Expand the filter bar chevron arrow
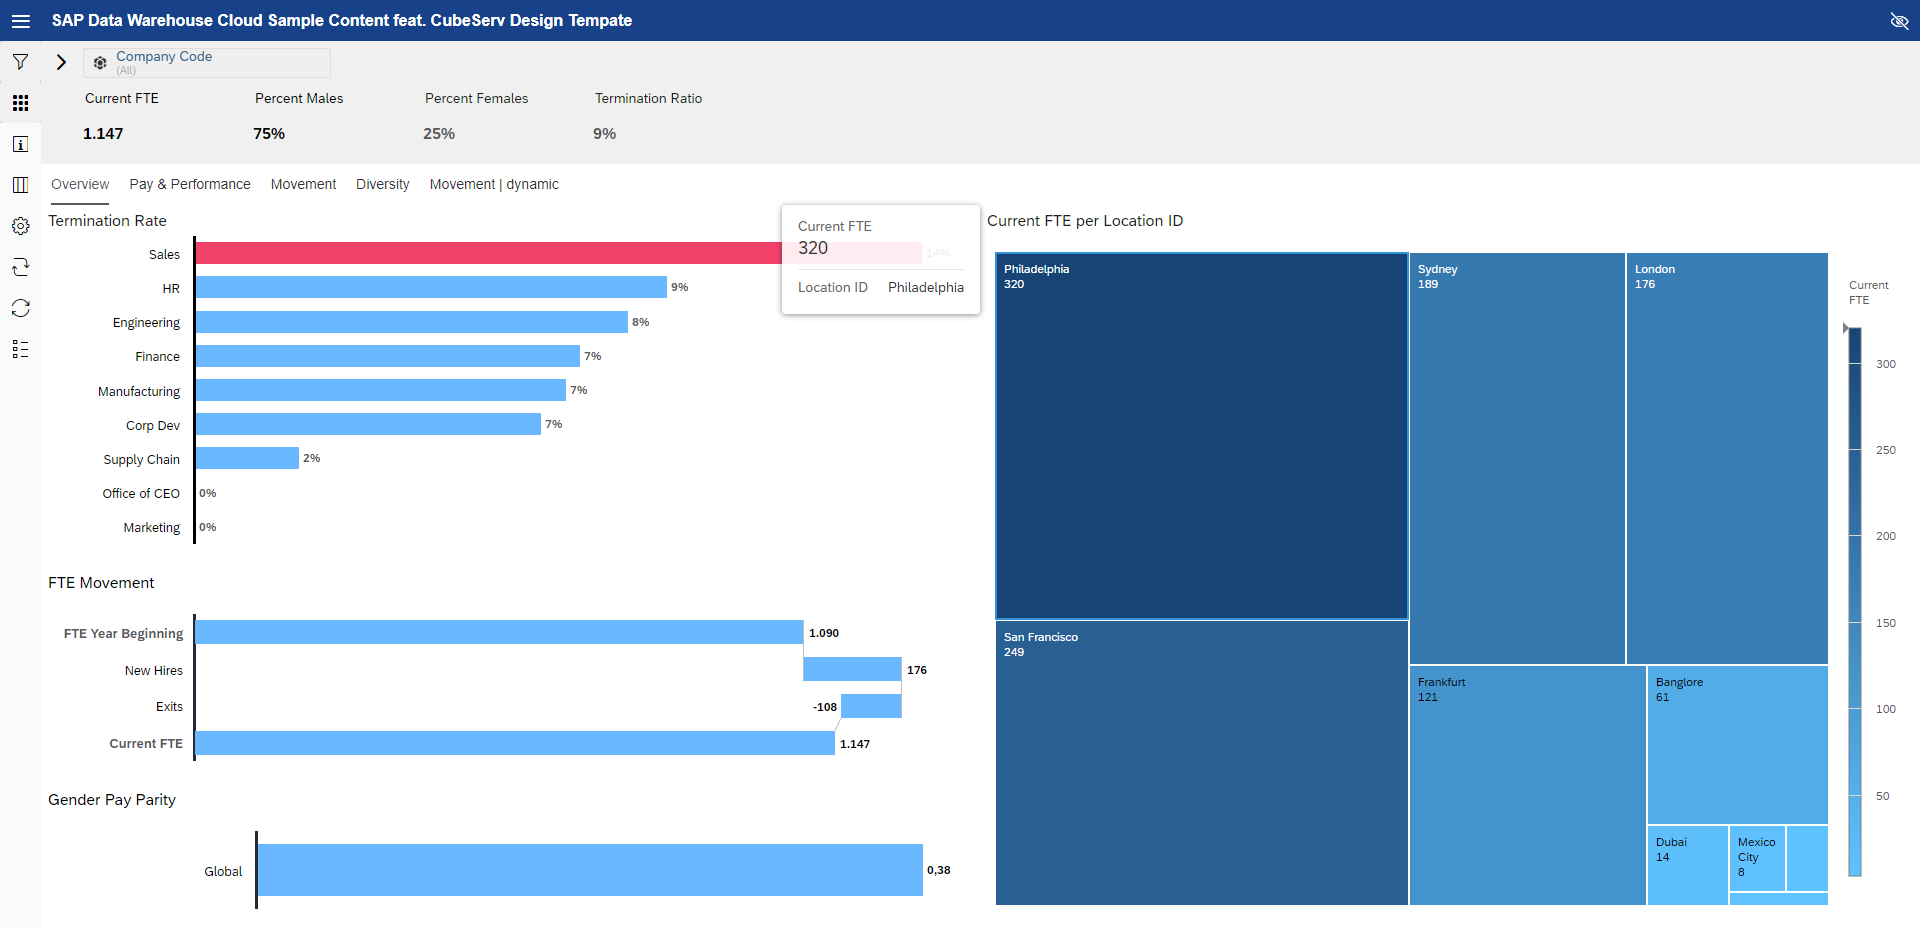The width and height of the screenshot is (1920, 929). (x=61, y=62)
